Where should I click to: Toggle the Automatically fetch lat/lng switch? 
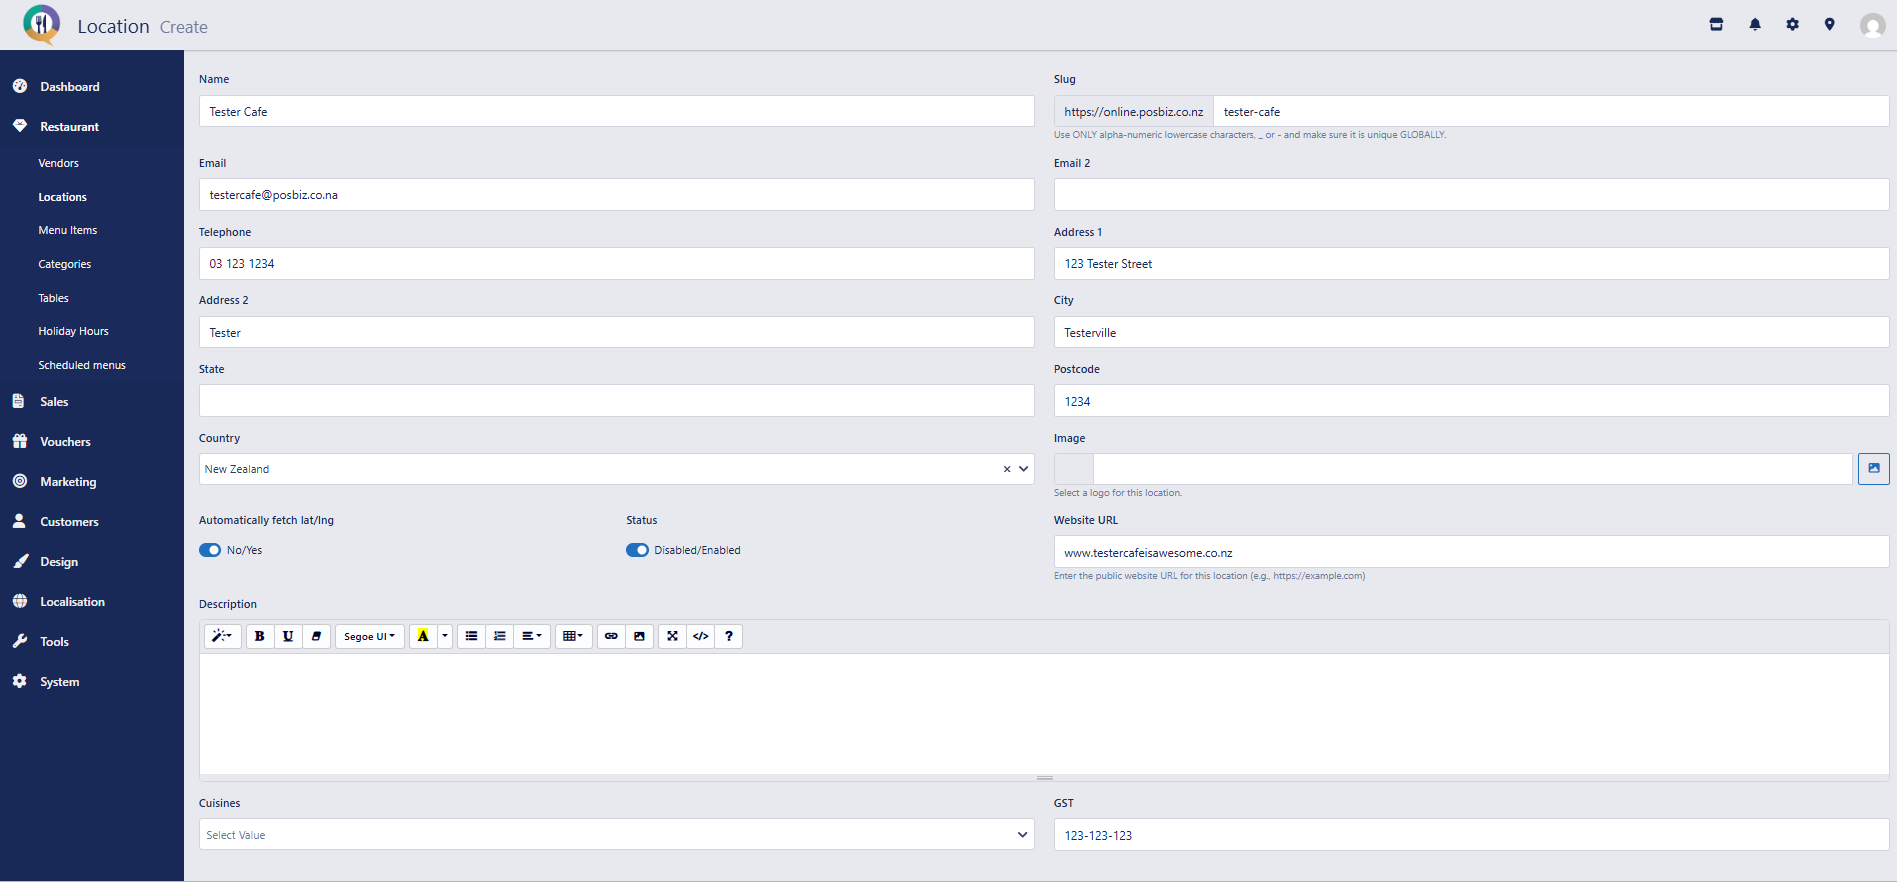coord(210,550)
